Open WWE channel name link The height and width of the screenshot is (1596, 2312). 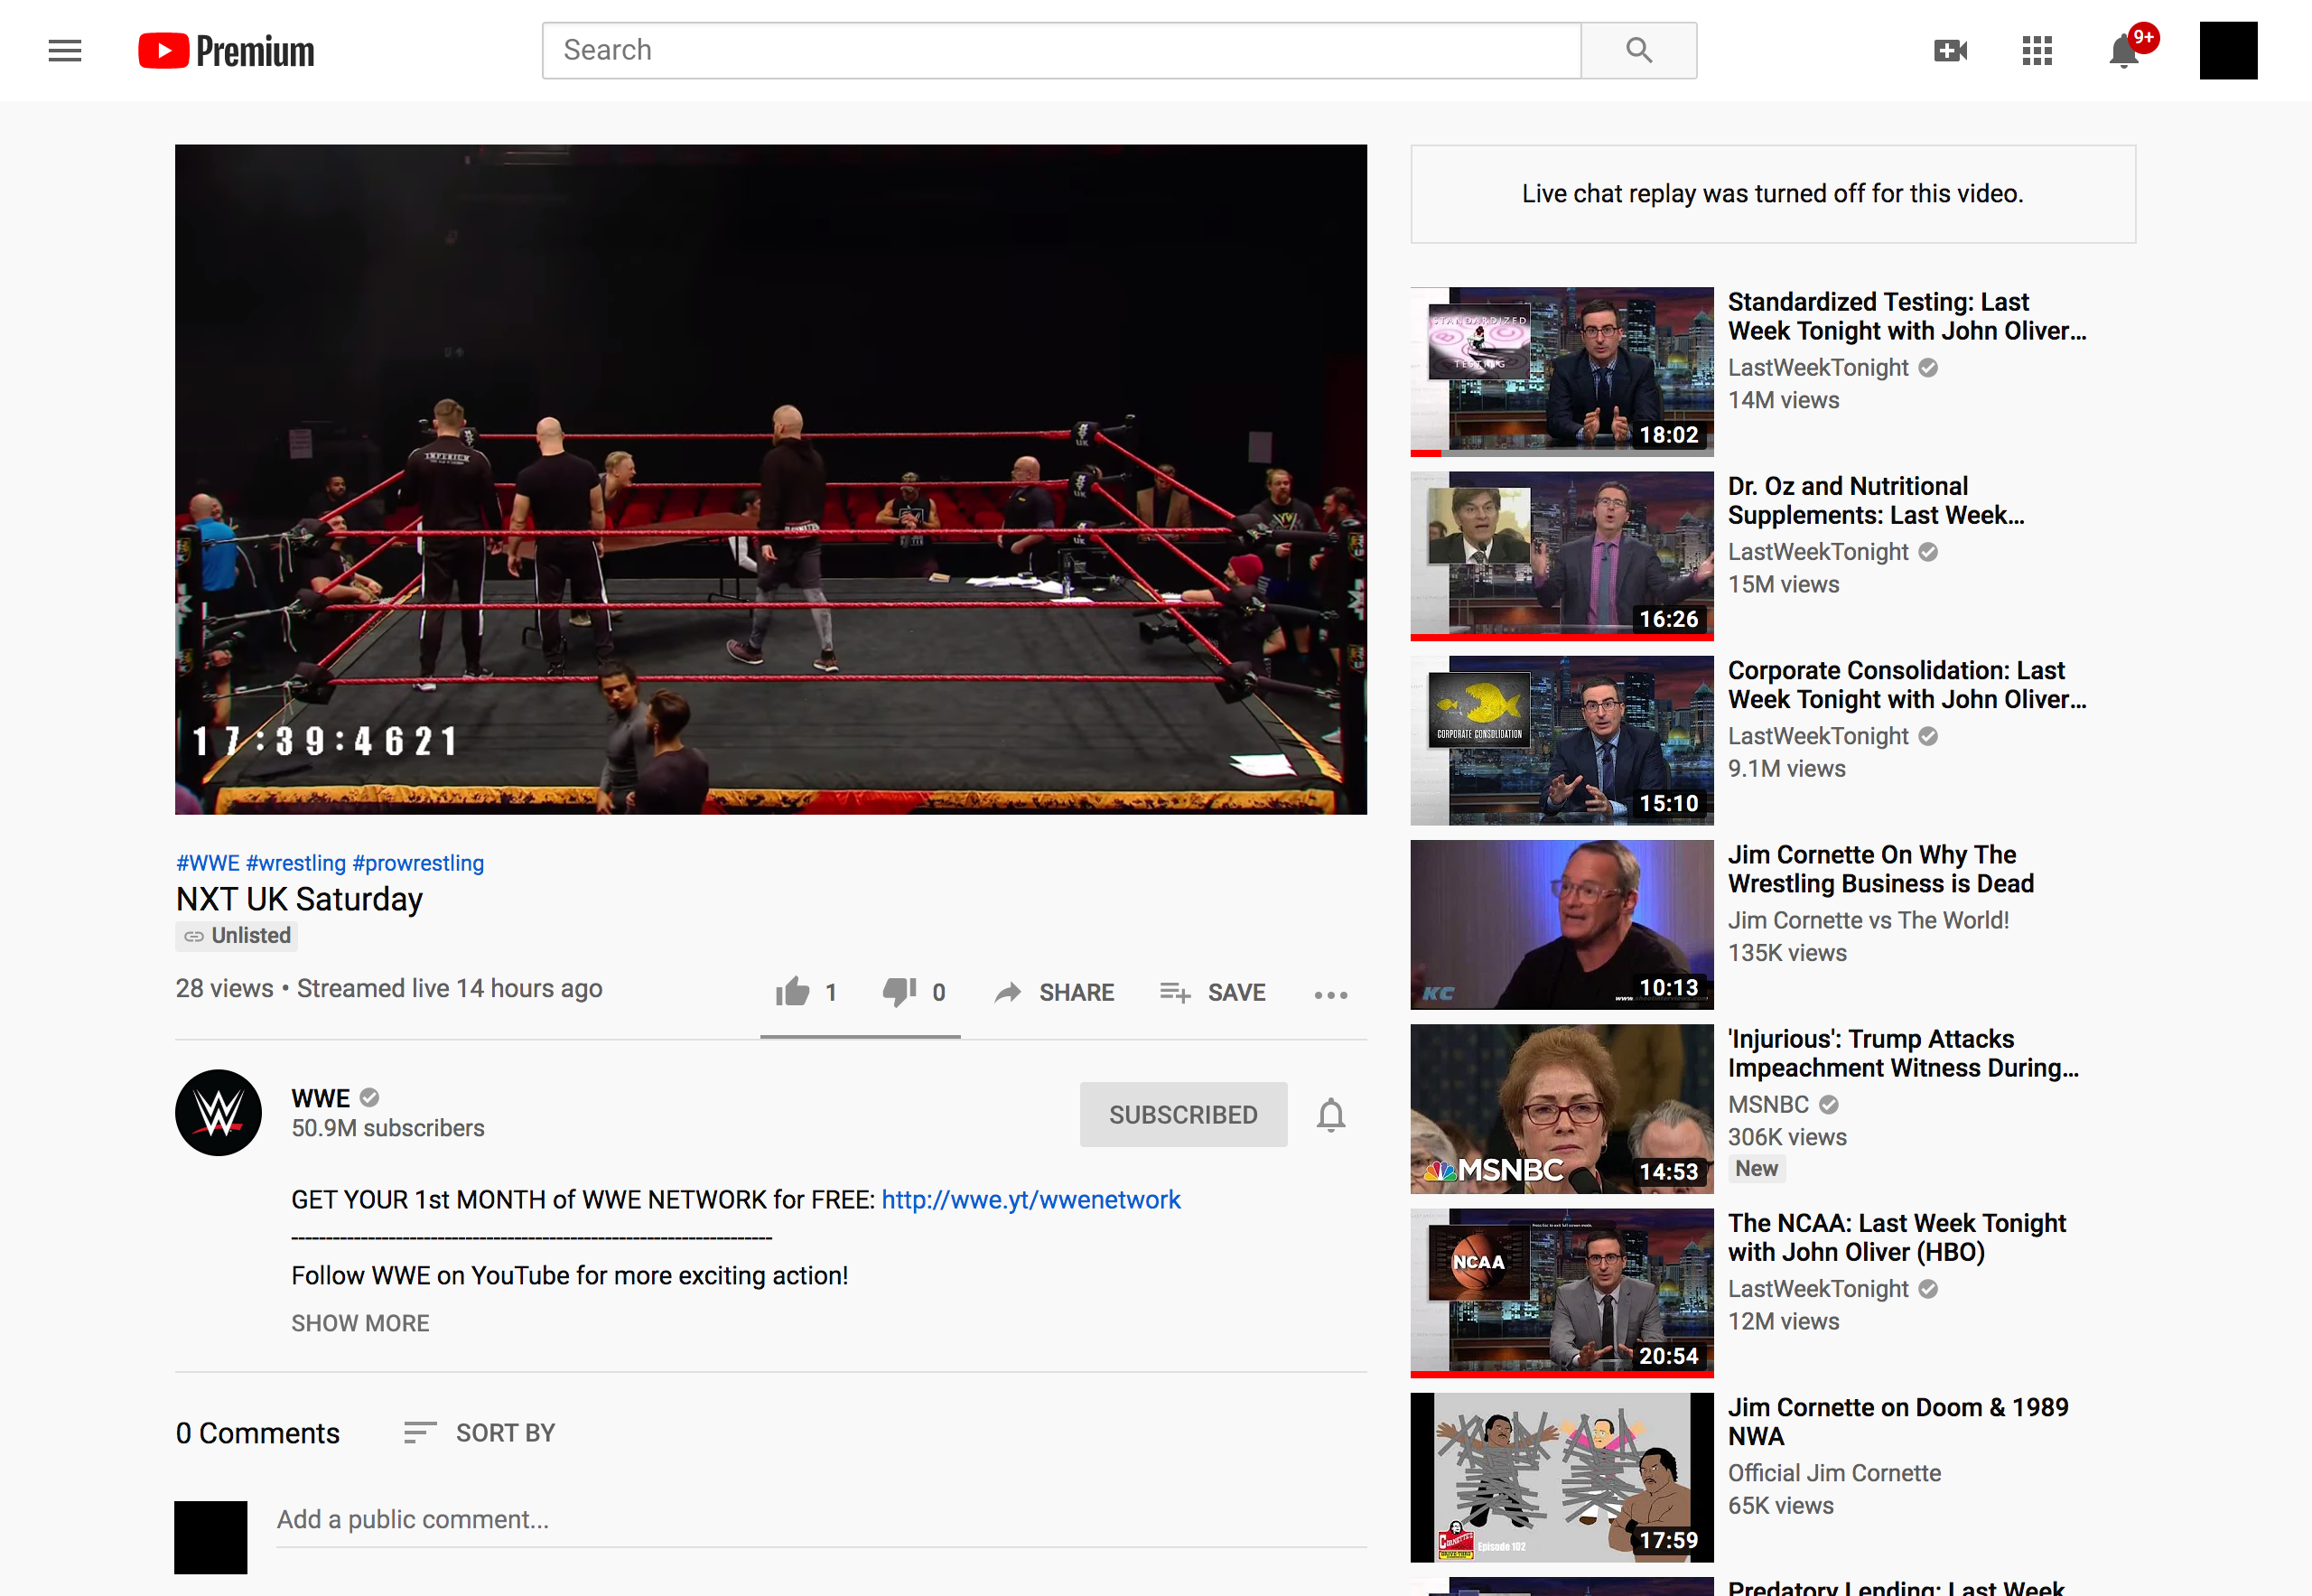pos(320,1098)
